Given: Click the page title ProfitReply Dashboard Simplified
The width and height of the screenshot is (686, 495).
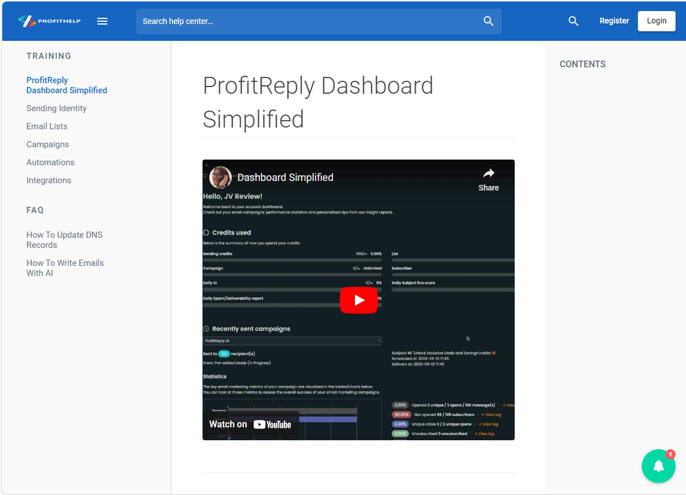Looking at the screenshot, I should pos(318,102).
